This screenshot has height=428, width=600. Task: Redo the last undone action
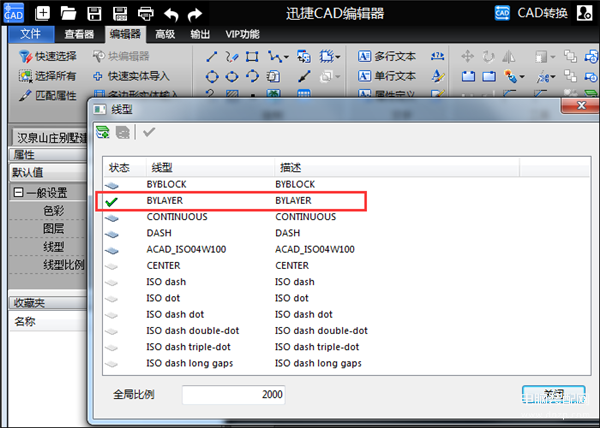(x=195, y=14)
